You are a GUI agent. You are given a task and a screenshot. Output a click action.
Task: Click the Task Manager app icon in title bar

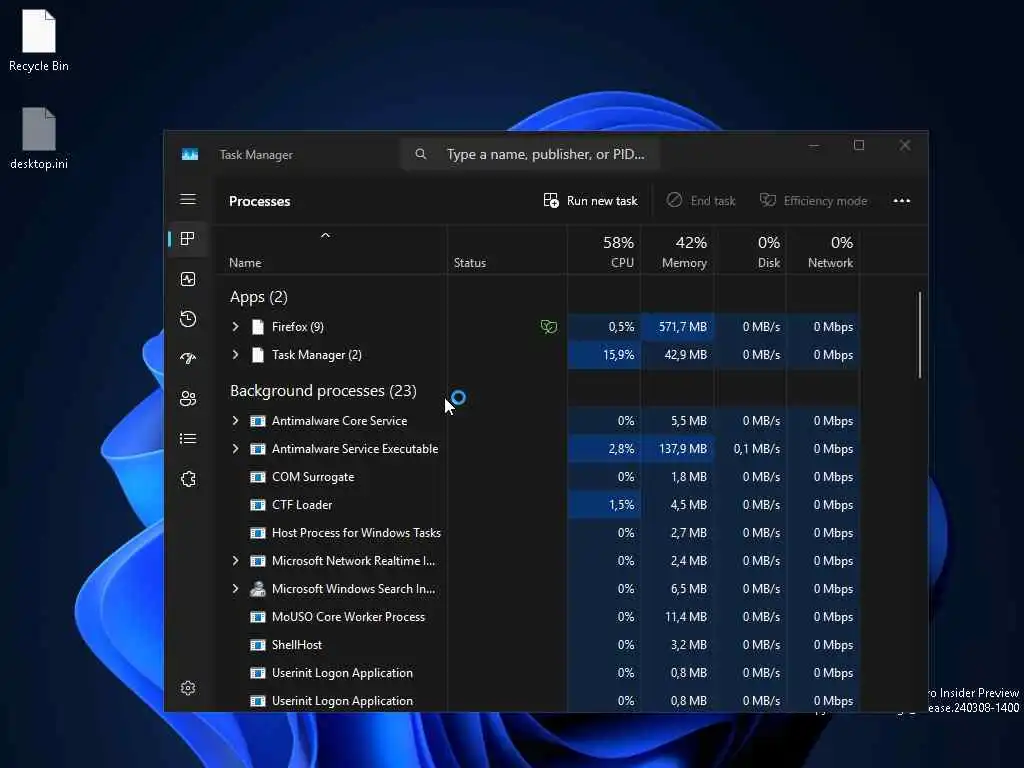[x=190, y=155]
